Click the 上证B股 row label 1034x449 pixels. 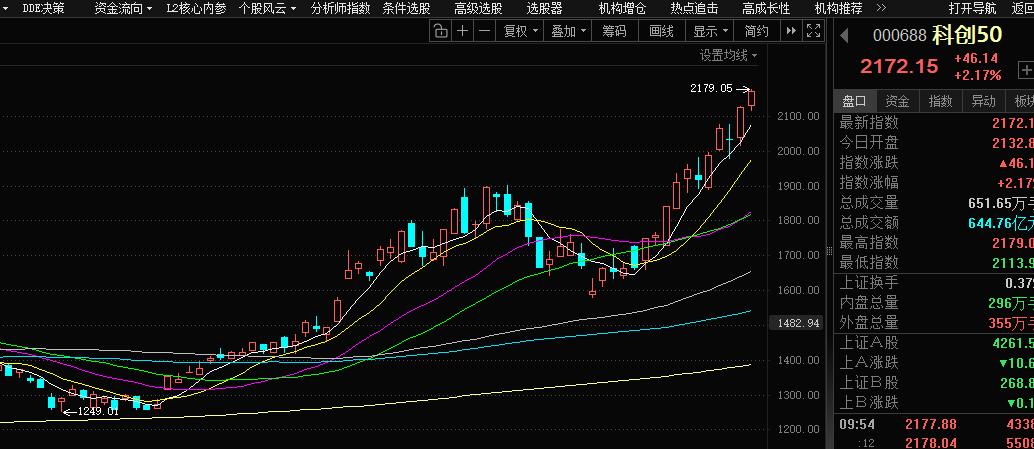[869, 382]
